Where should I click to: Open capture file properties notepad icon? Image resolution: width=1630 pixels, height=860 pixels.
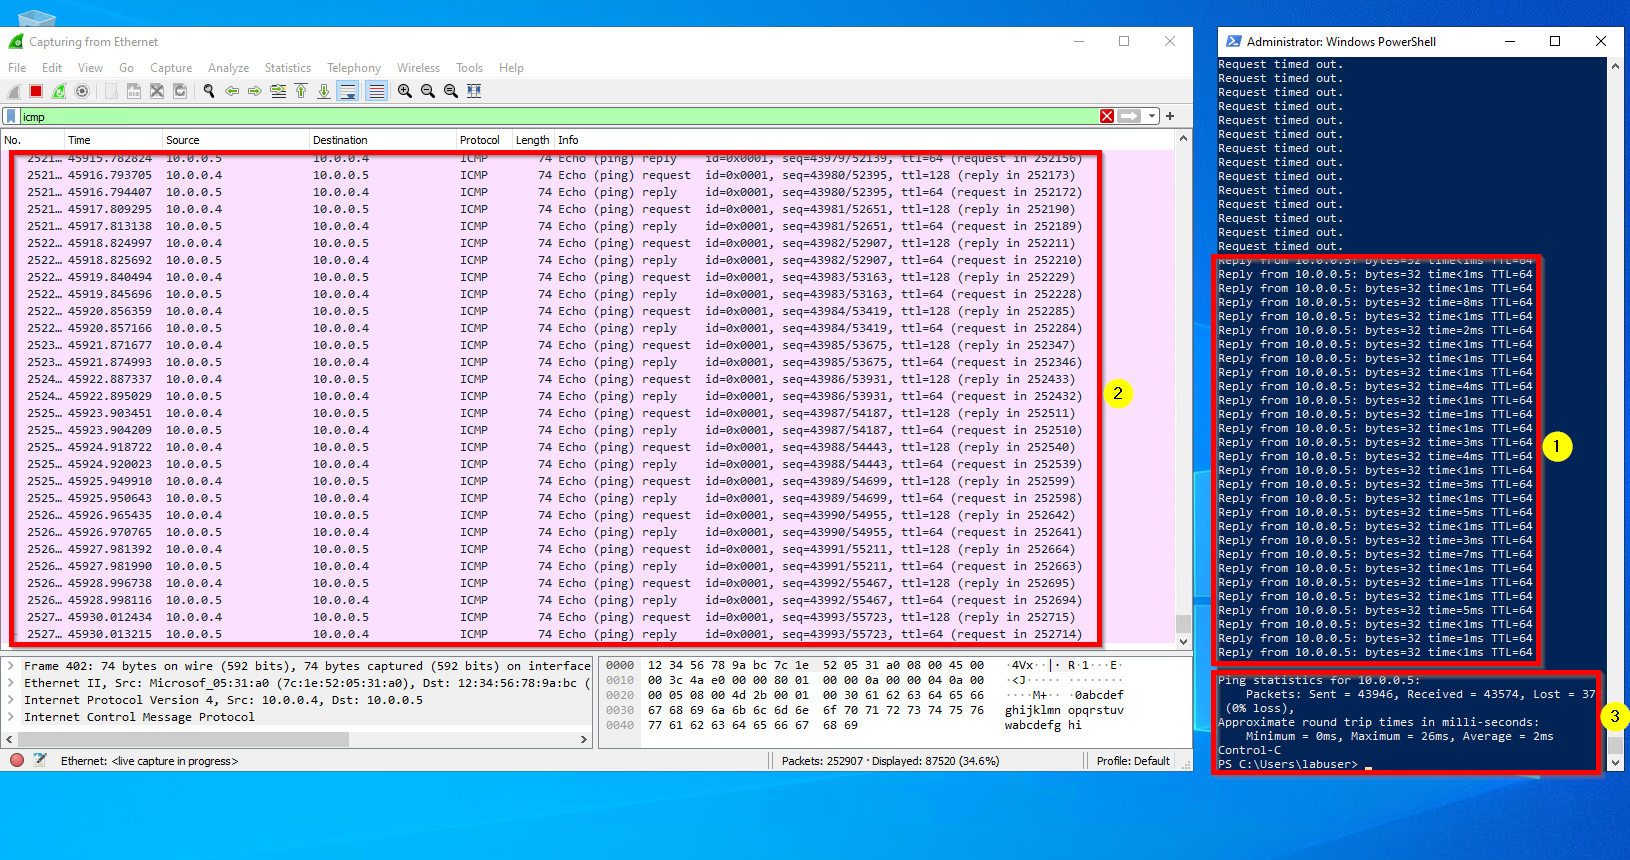pos(40,760)
